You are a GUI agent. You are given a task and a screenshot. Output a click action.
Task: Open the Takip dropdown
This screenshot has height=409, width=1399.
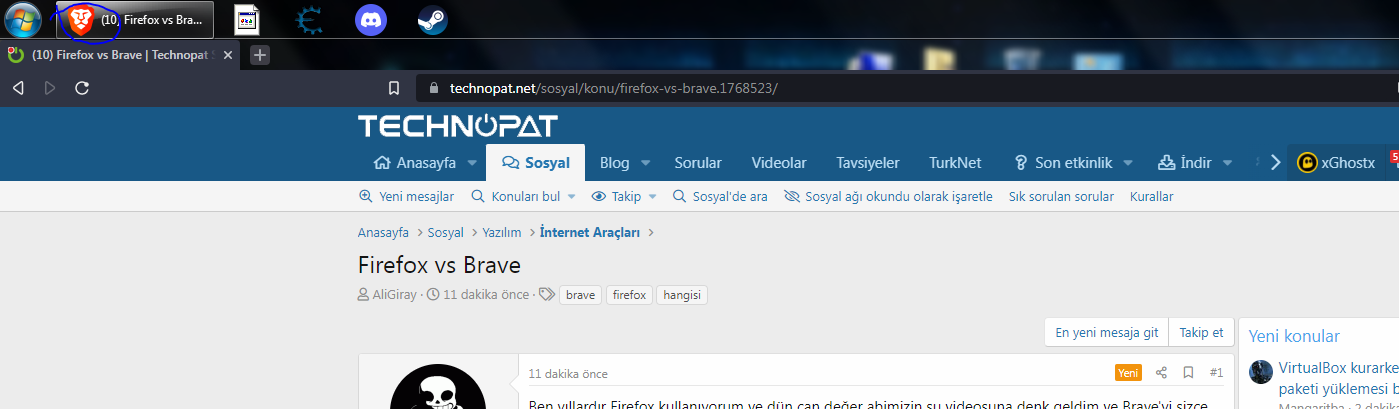pos(624,196)
